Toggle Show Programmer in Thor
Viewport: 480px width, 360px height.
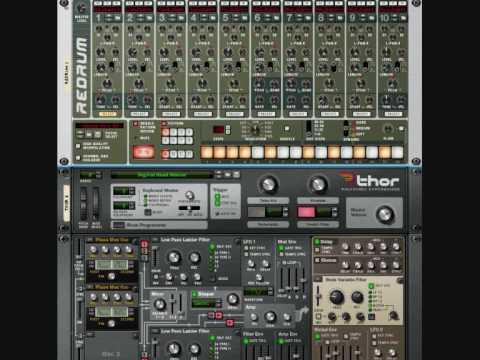click(x=118, y=225)
